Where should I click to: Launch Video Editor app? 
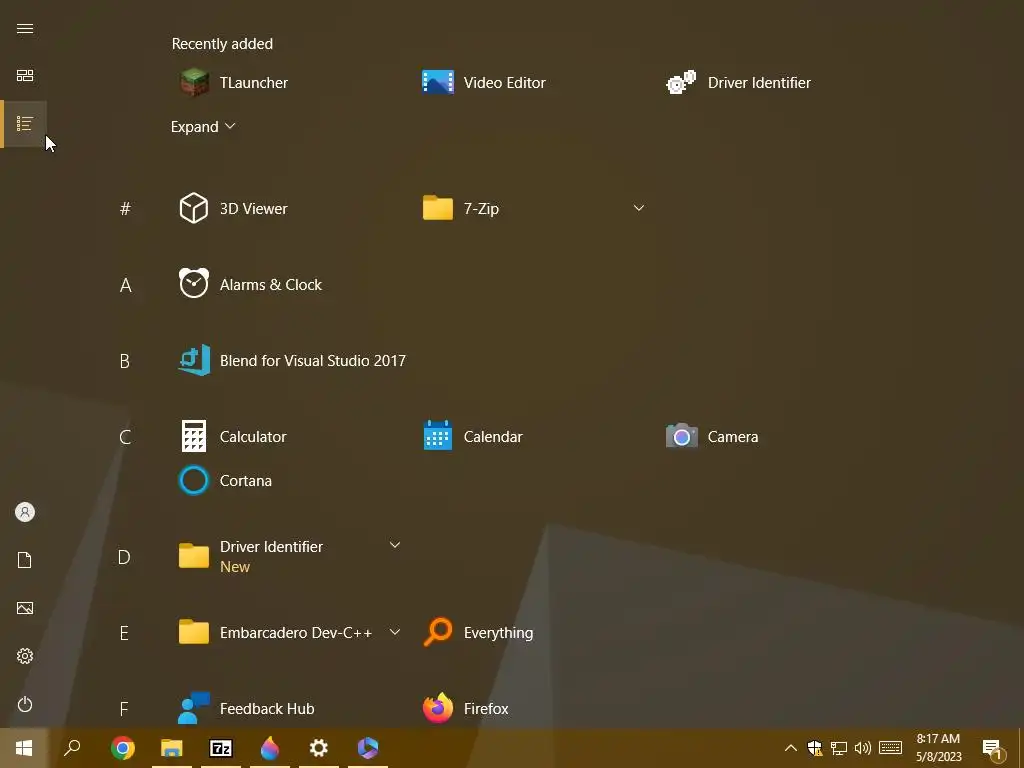click(x=484, y=83)
